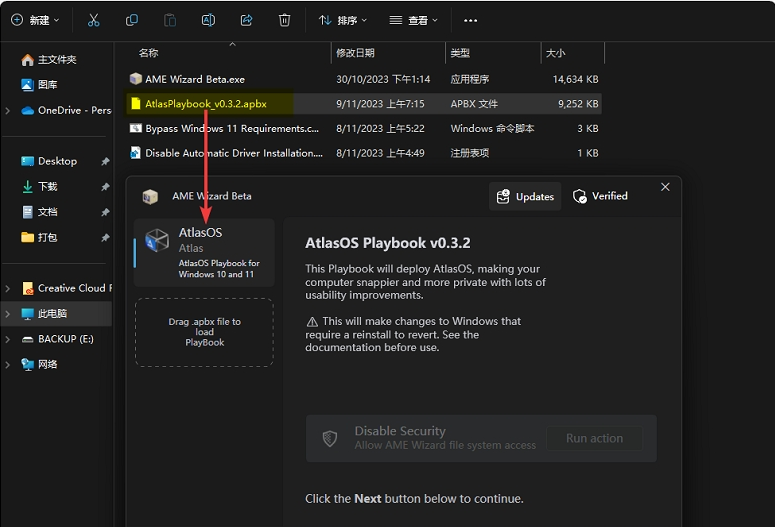Screen dimensions: 775x527
Task: Click the registry file icon of Disable Automatic Driver
Action: pos(135,153)
